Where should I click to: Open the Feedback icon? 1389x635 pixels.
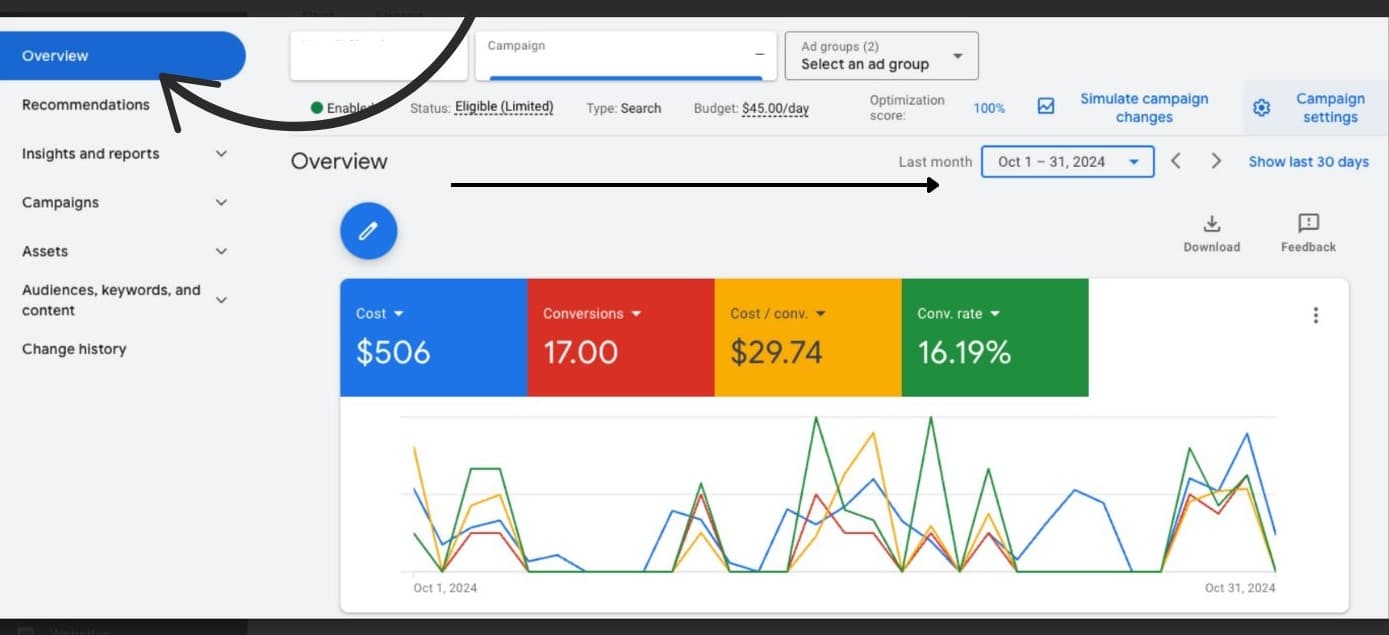(1308, 223)
